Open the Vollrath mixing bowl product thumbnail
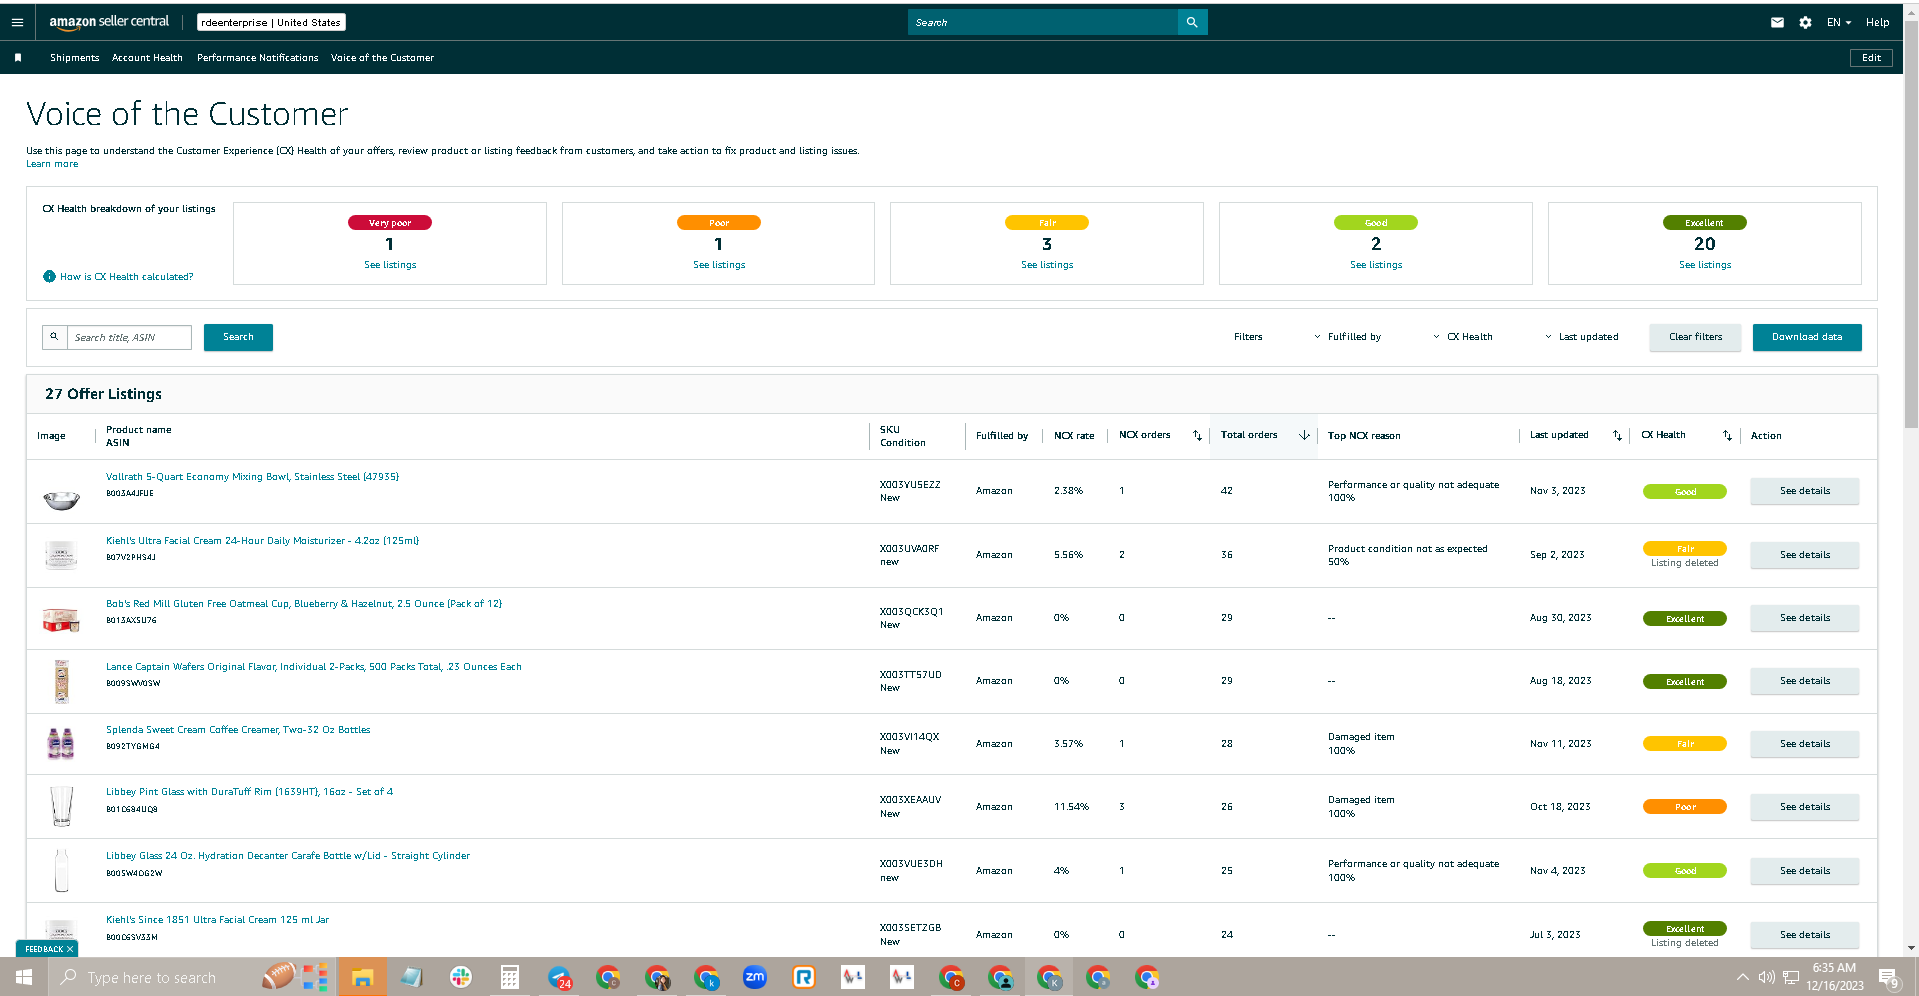This screenshot has height=996, width=1919. click(61, 498)
